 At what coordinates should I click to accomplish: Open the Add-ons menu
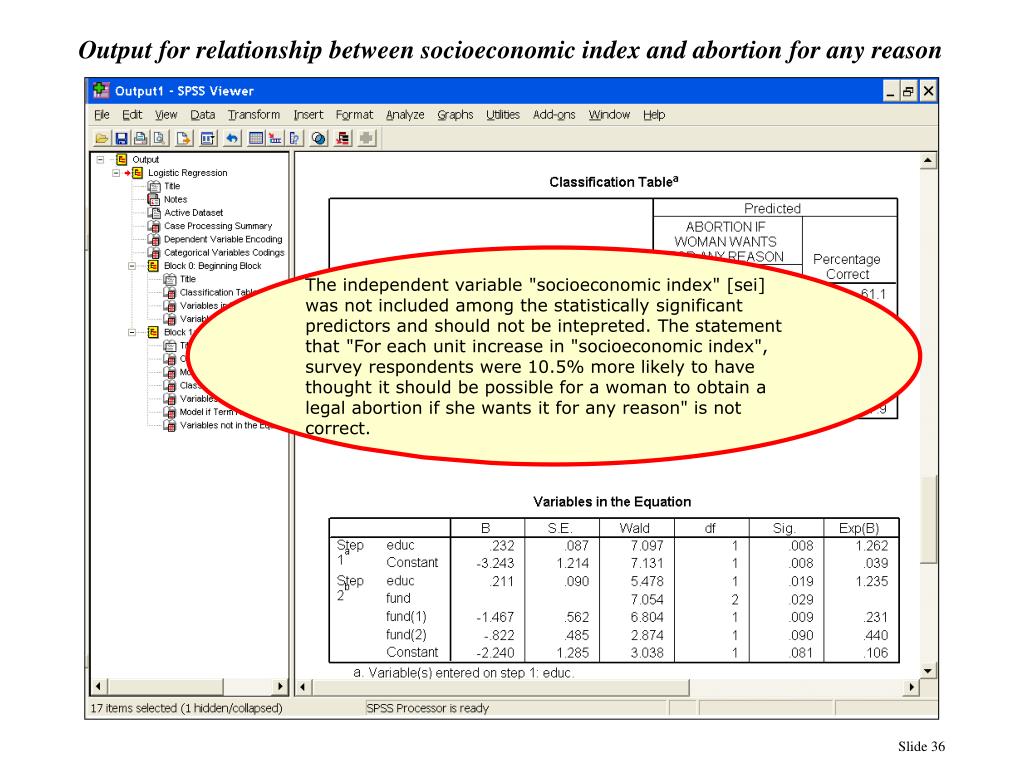(554, 115)
